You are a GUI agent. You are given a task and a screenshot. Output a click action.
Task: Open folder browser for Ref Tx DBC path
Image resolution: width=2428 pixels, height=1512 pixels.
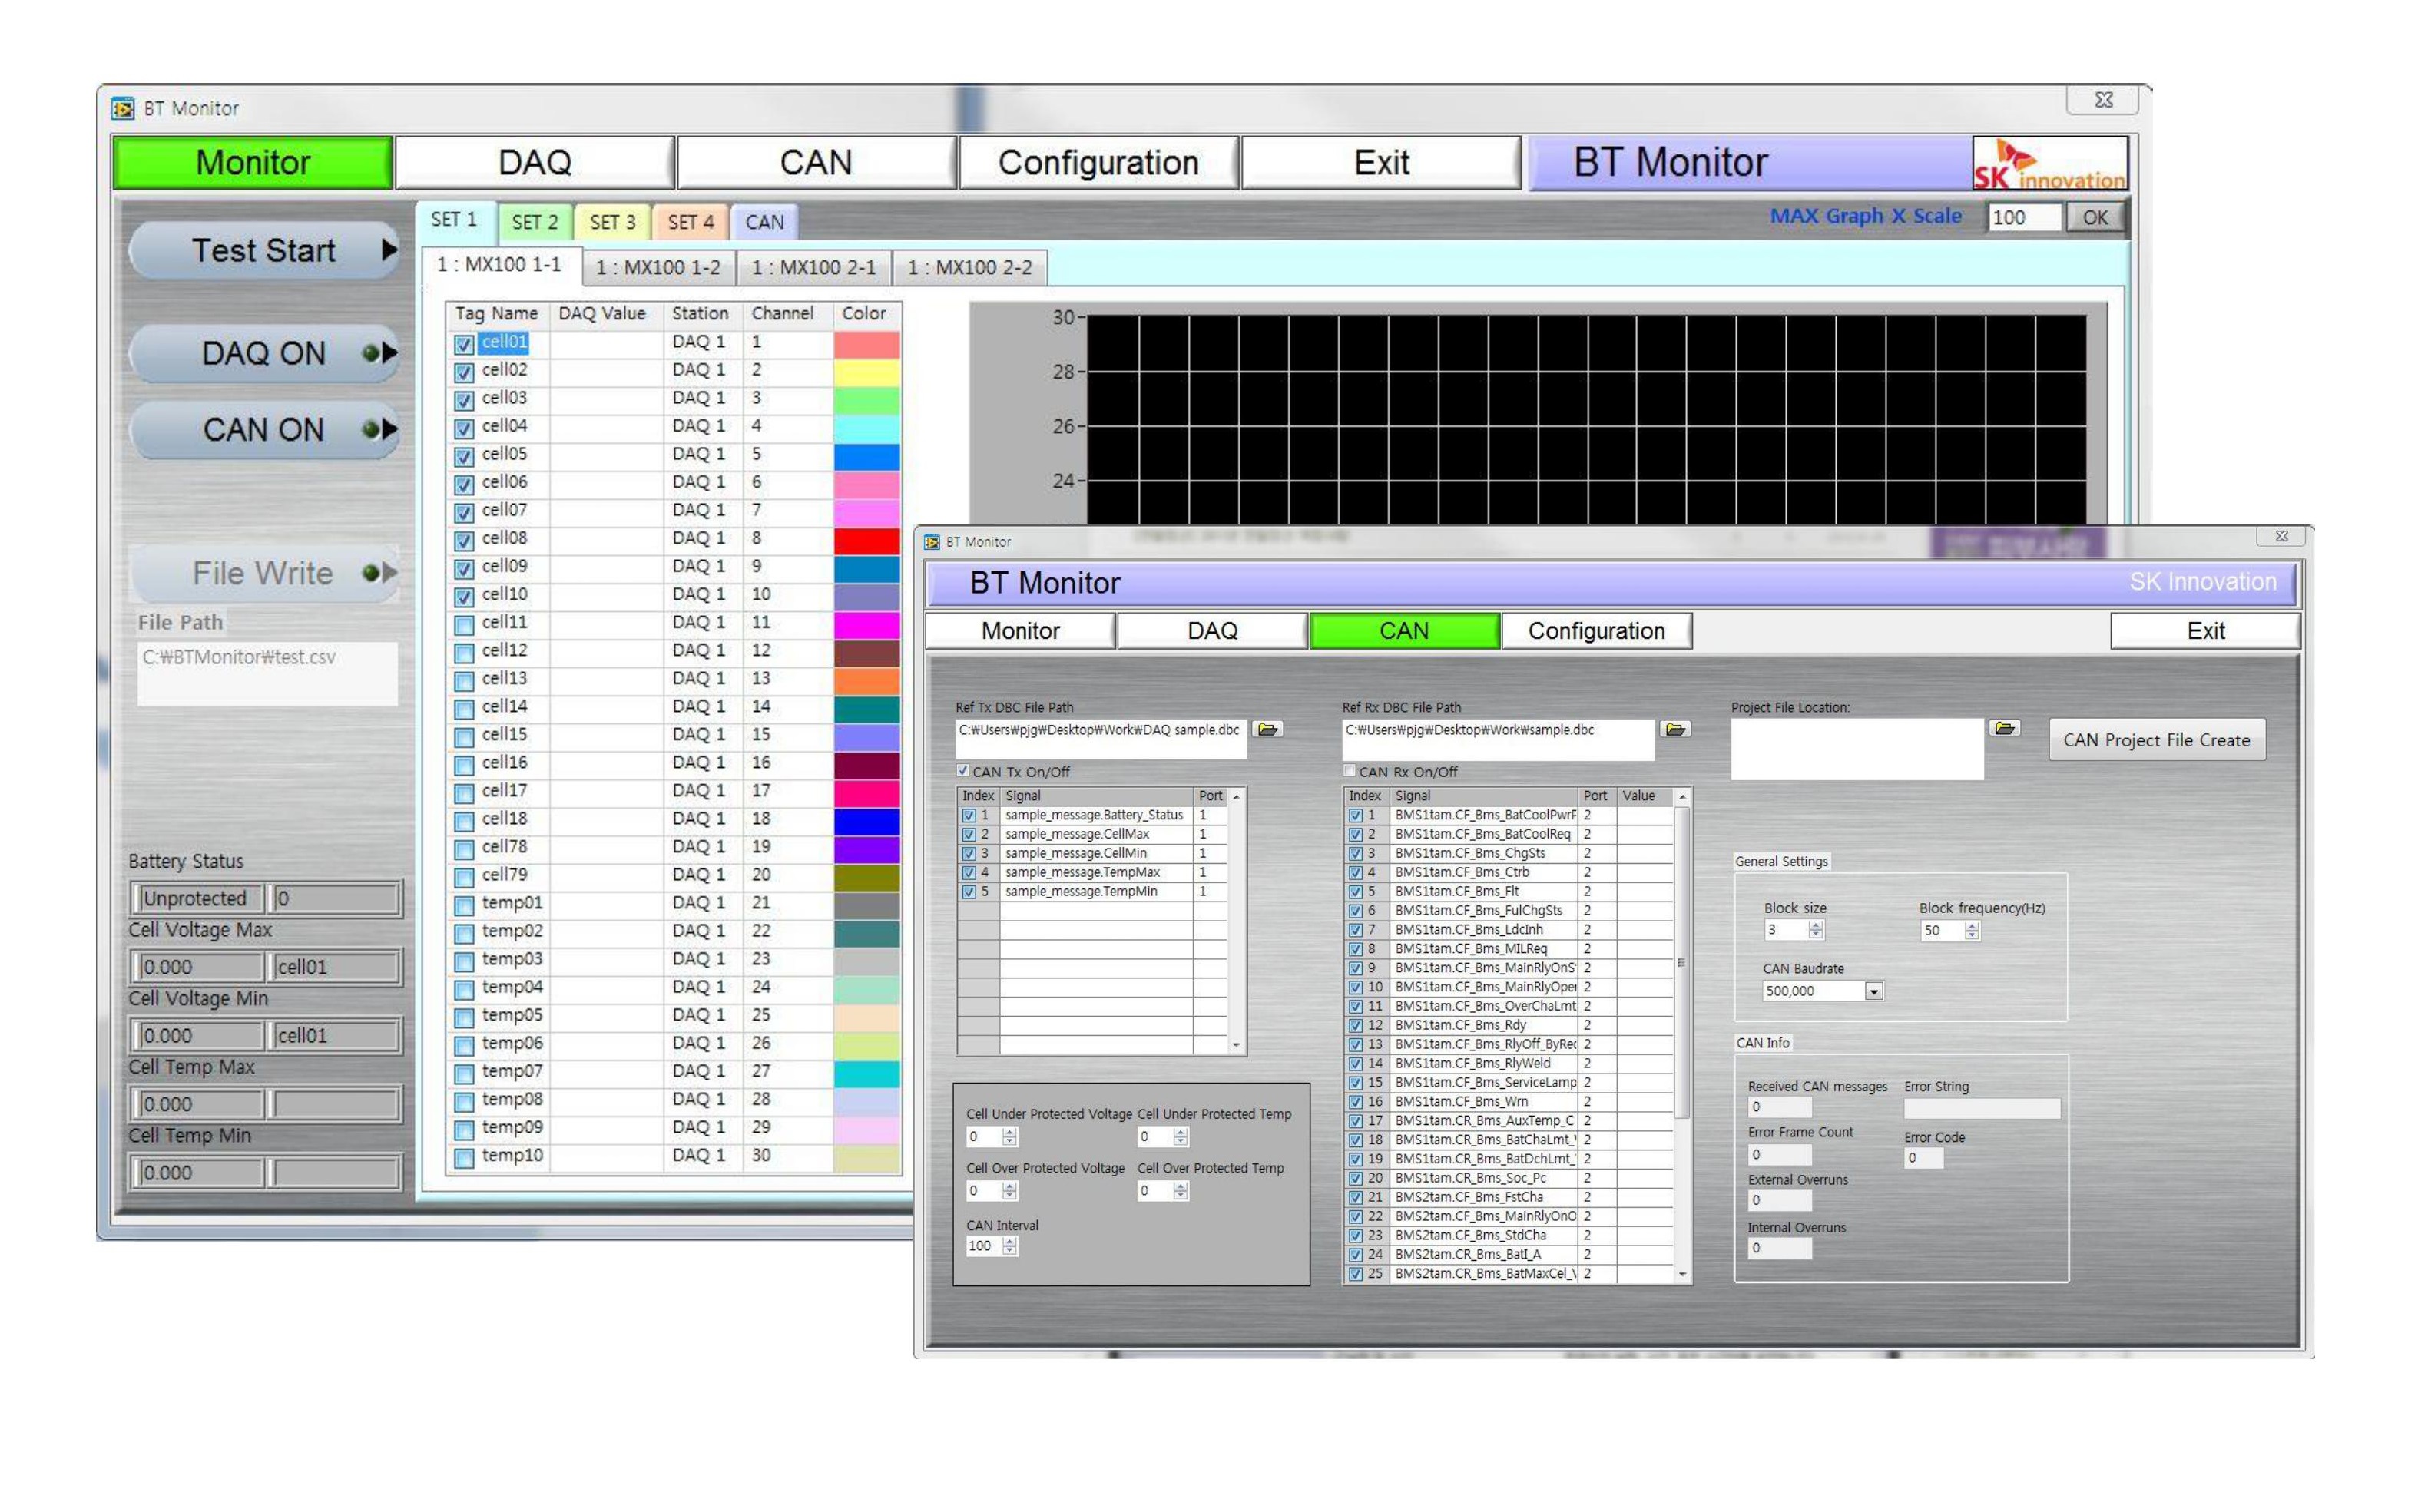coord(1268,729)
